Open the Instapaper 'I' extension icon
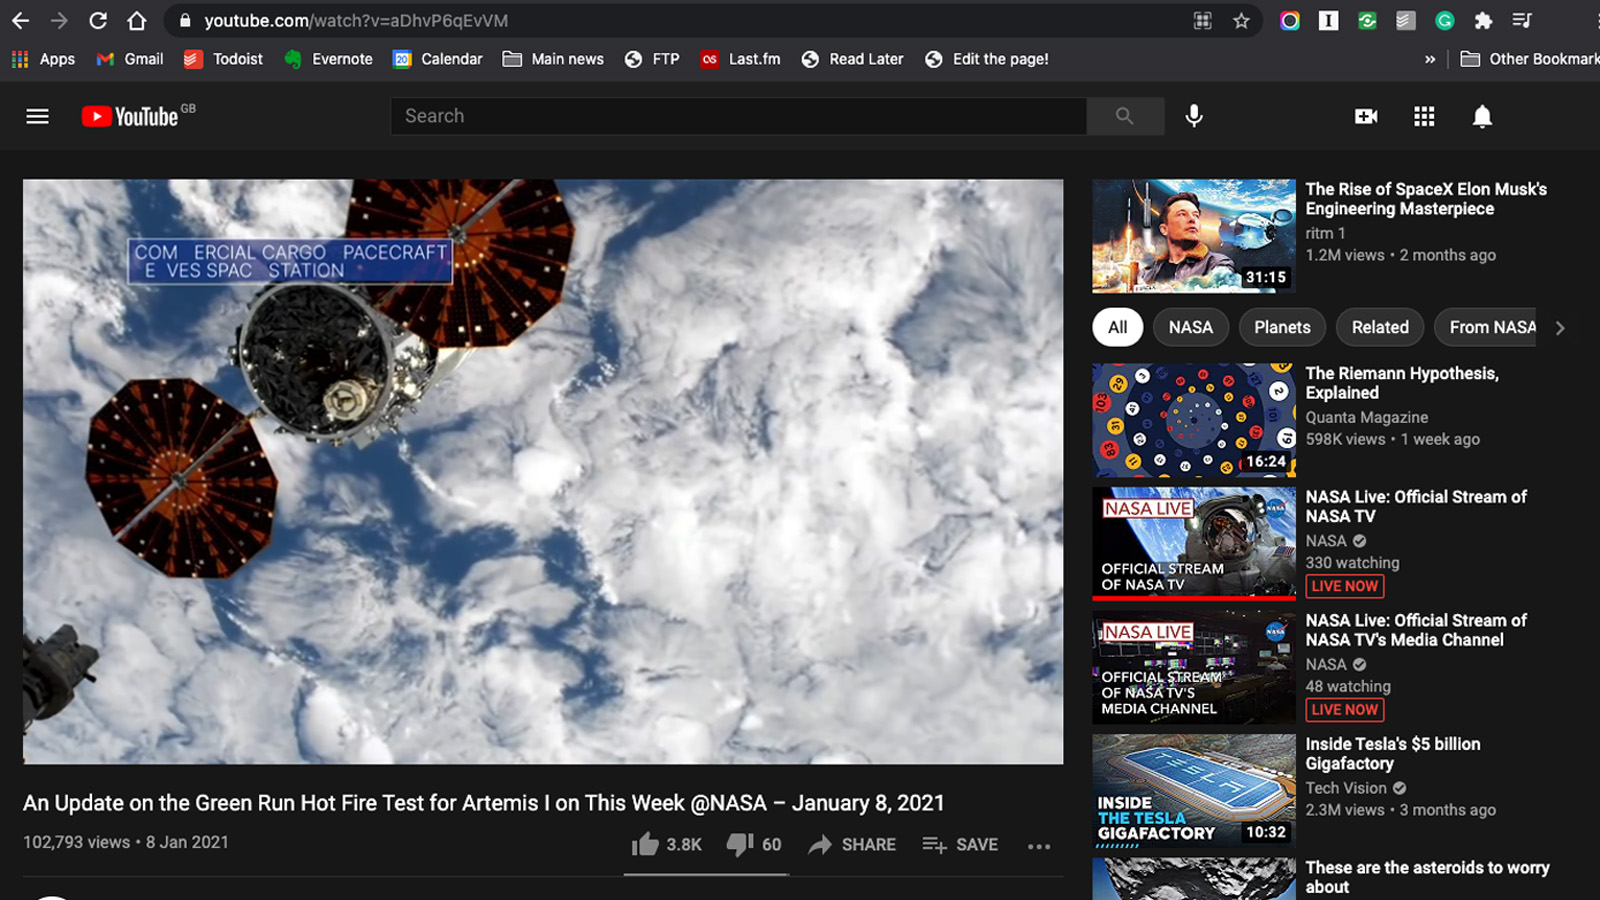1600x900 pixels. (1328, 21)
